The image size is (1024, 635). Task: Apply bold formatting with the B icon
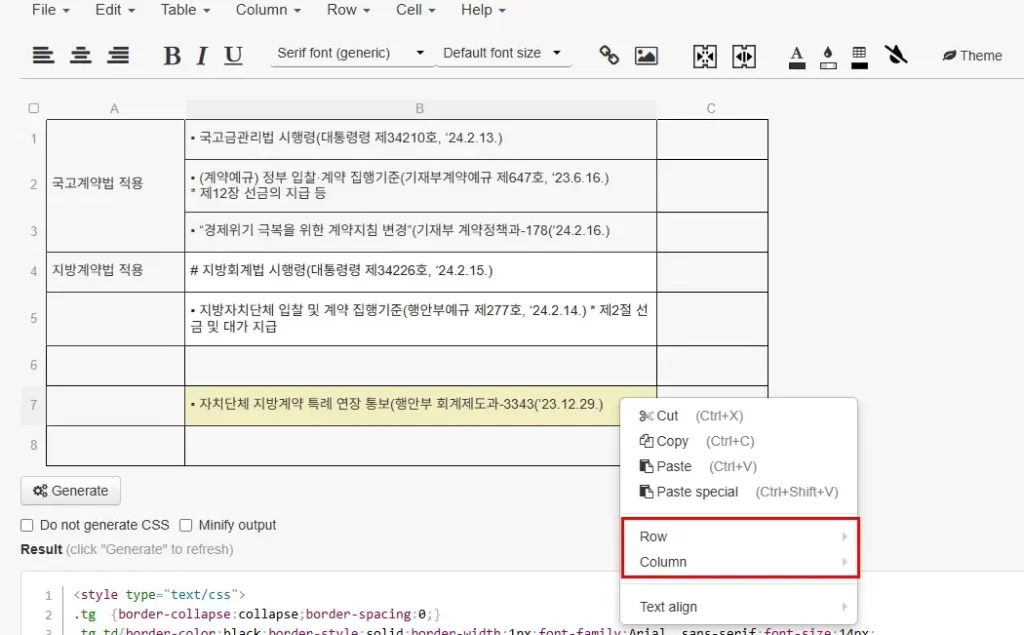(x=172, y=55)
